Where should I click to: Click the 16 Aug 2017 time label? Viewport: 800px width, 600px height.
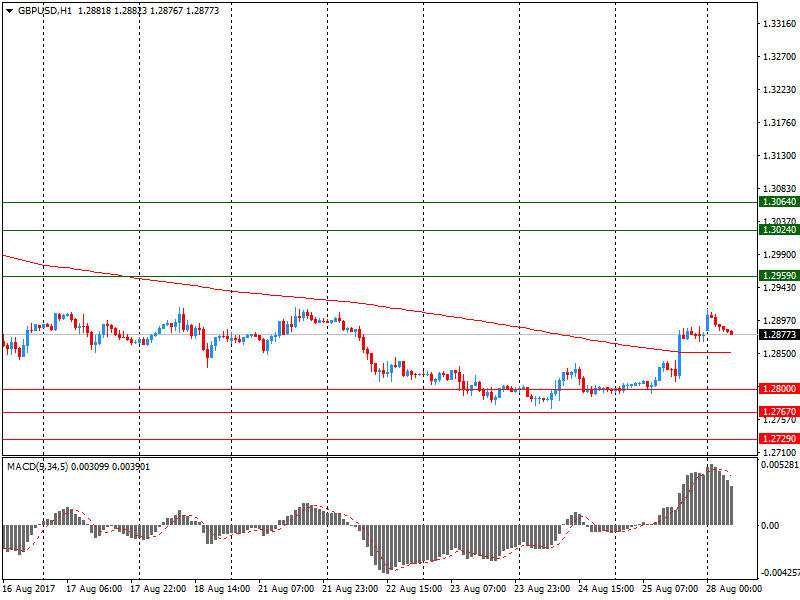click(28, 589)
